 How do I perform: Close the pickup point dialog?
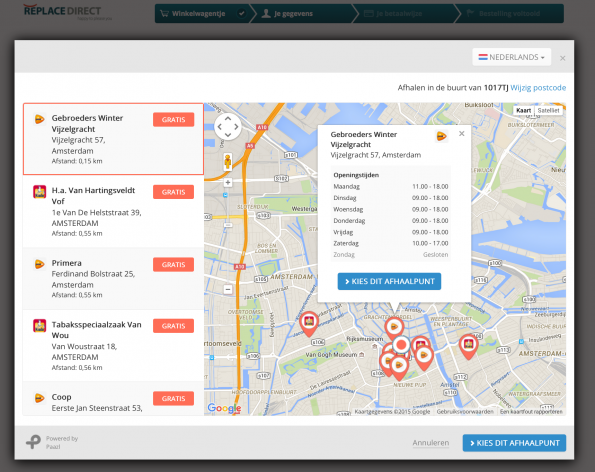[x=563, y=58]
